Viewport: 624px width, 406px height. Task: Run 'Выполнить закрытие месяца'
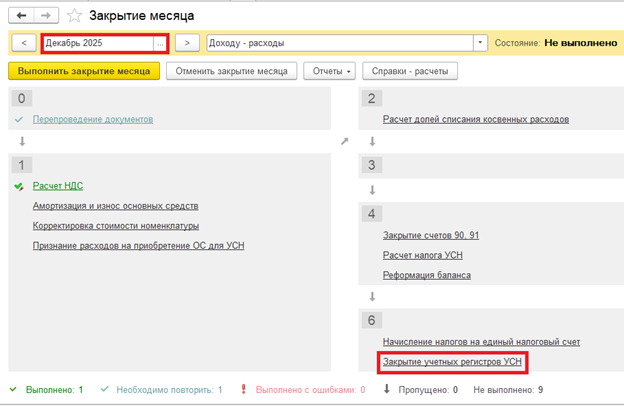tap(84, 71)
